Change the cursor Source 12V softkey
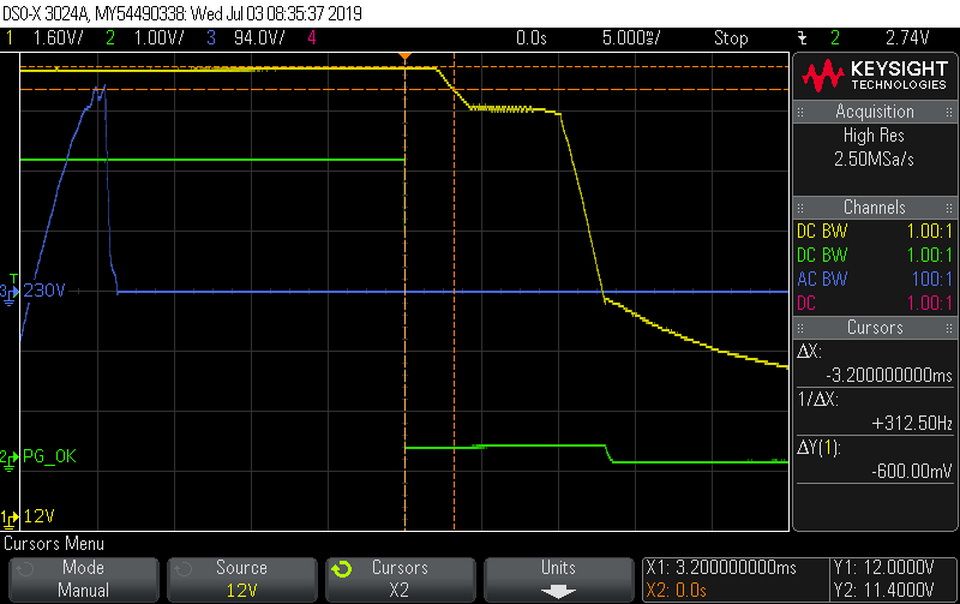The height and width of the screenshot is (604, 960). (x=242, y=579)
